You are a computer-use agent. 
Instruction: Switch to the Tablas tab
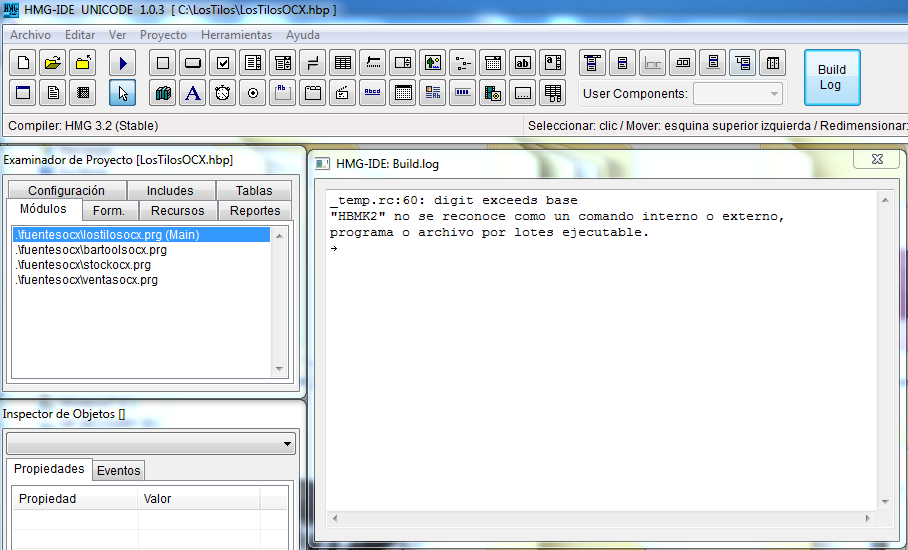254,190
